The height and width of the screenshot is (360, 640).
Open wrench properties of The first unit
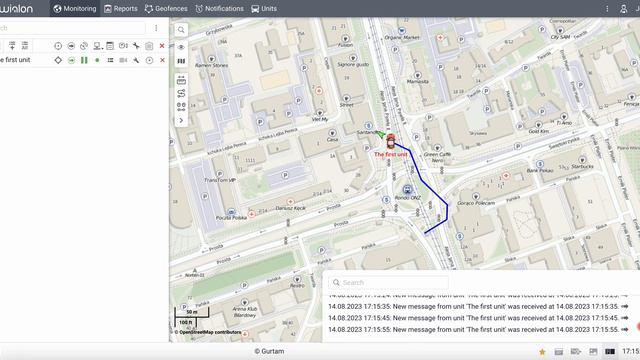pos(136,60)
